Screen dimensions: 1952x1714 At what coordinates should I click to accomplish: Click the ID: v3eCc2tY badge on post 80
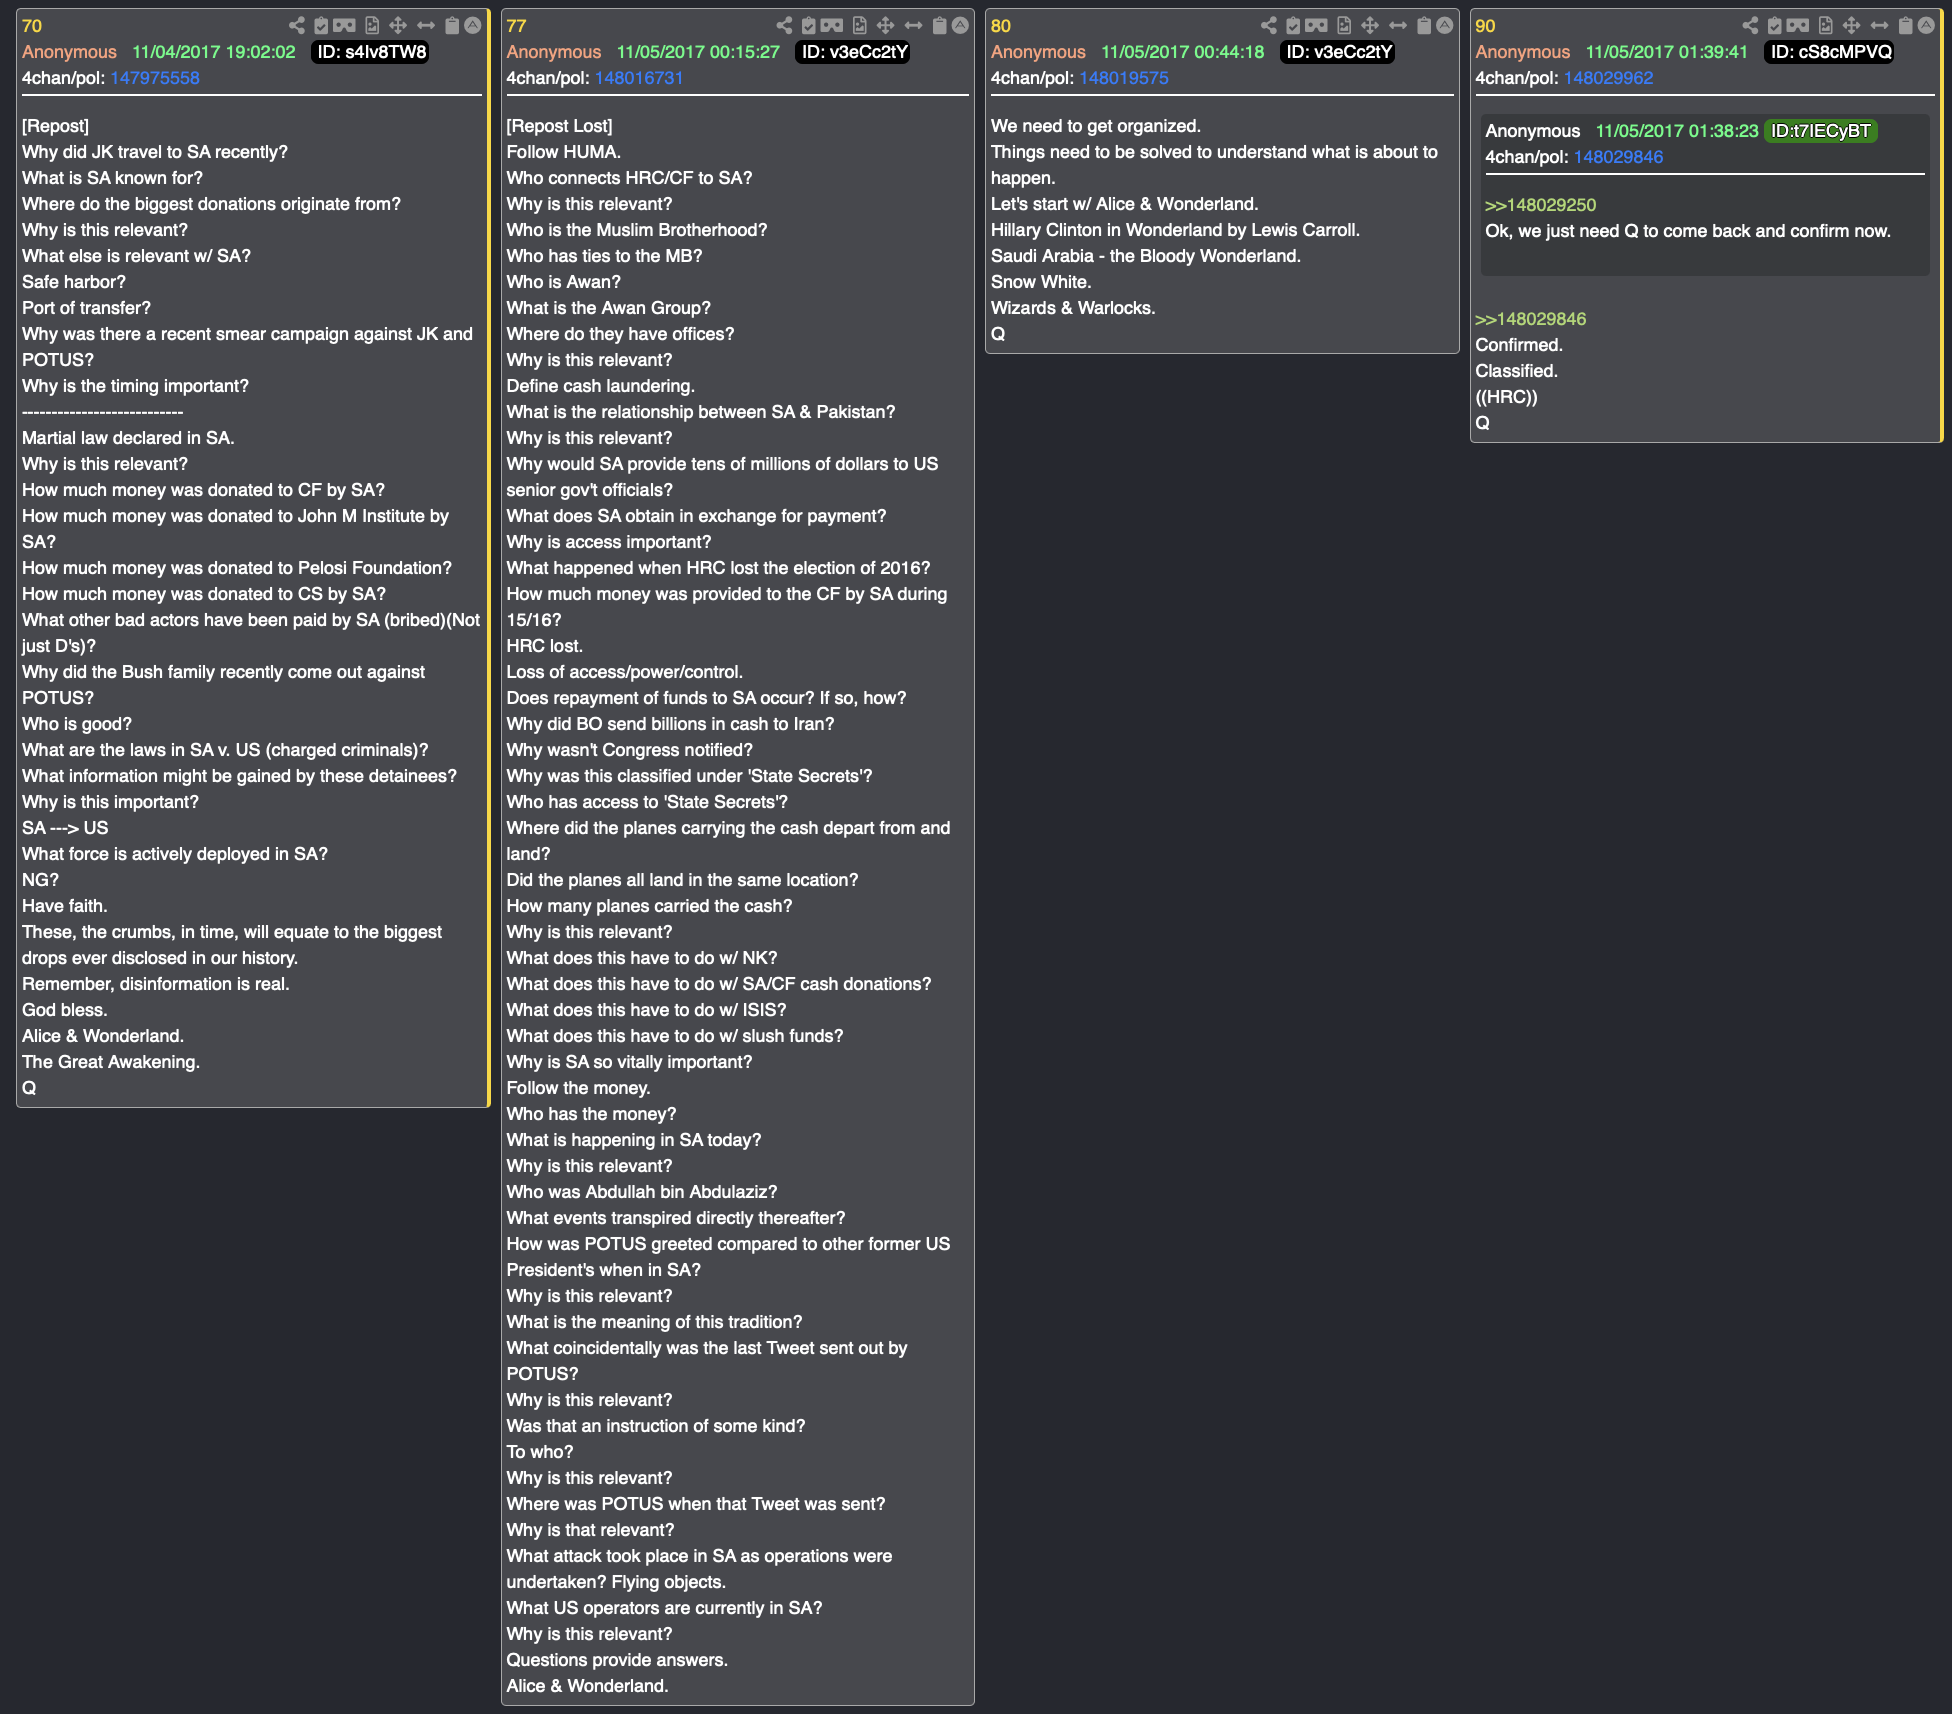(x=1338, y=52)
